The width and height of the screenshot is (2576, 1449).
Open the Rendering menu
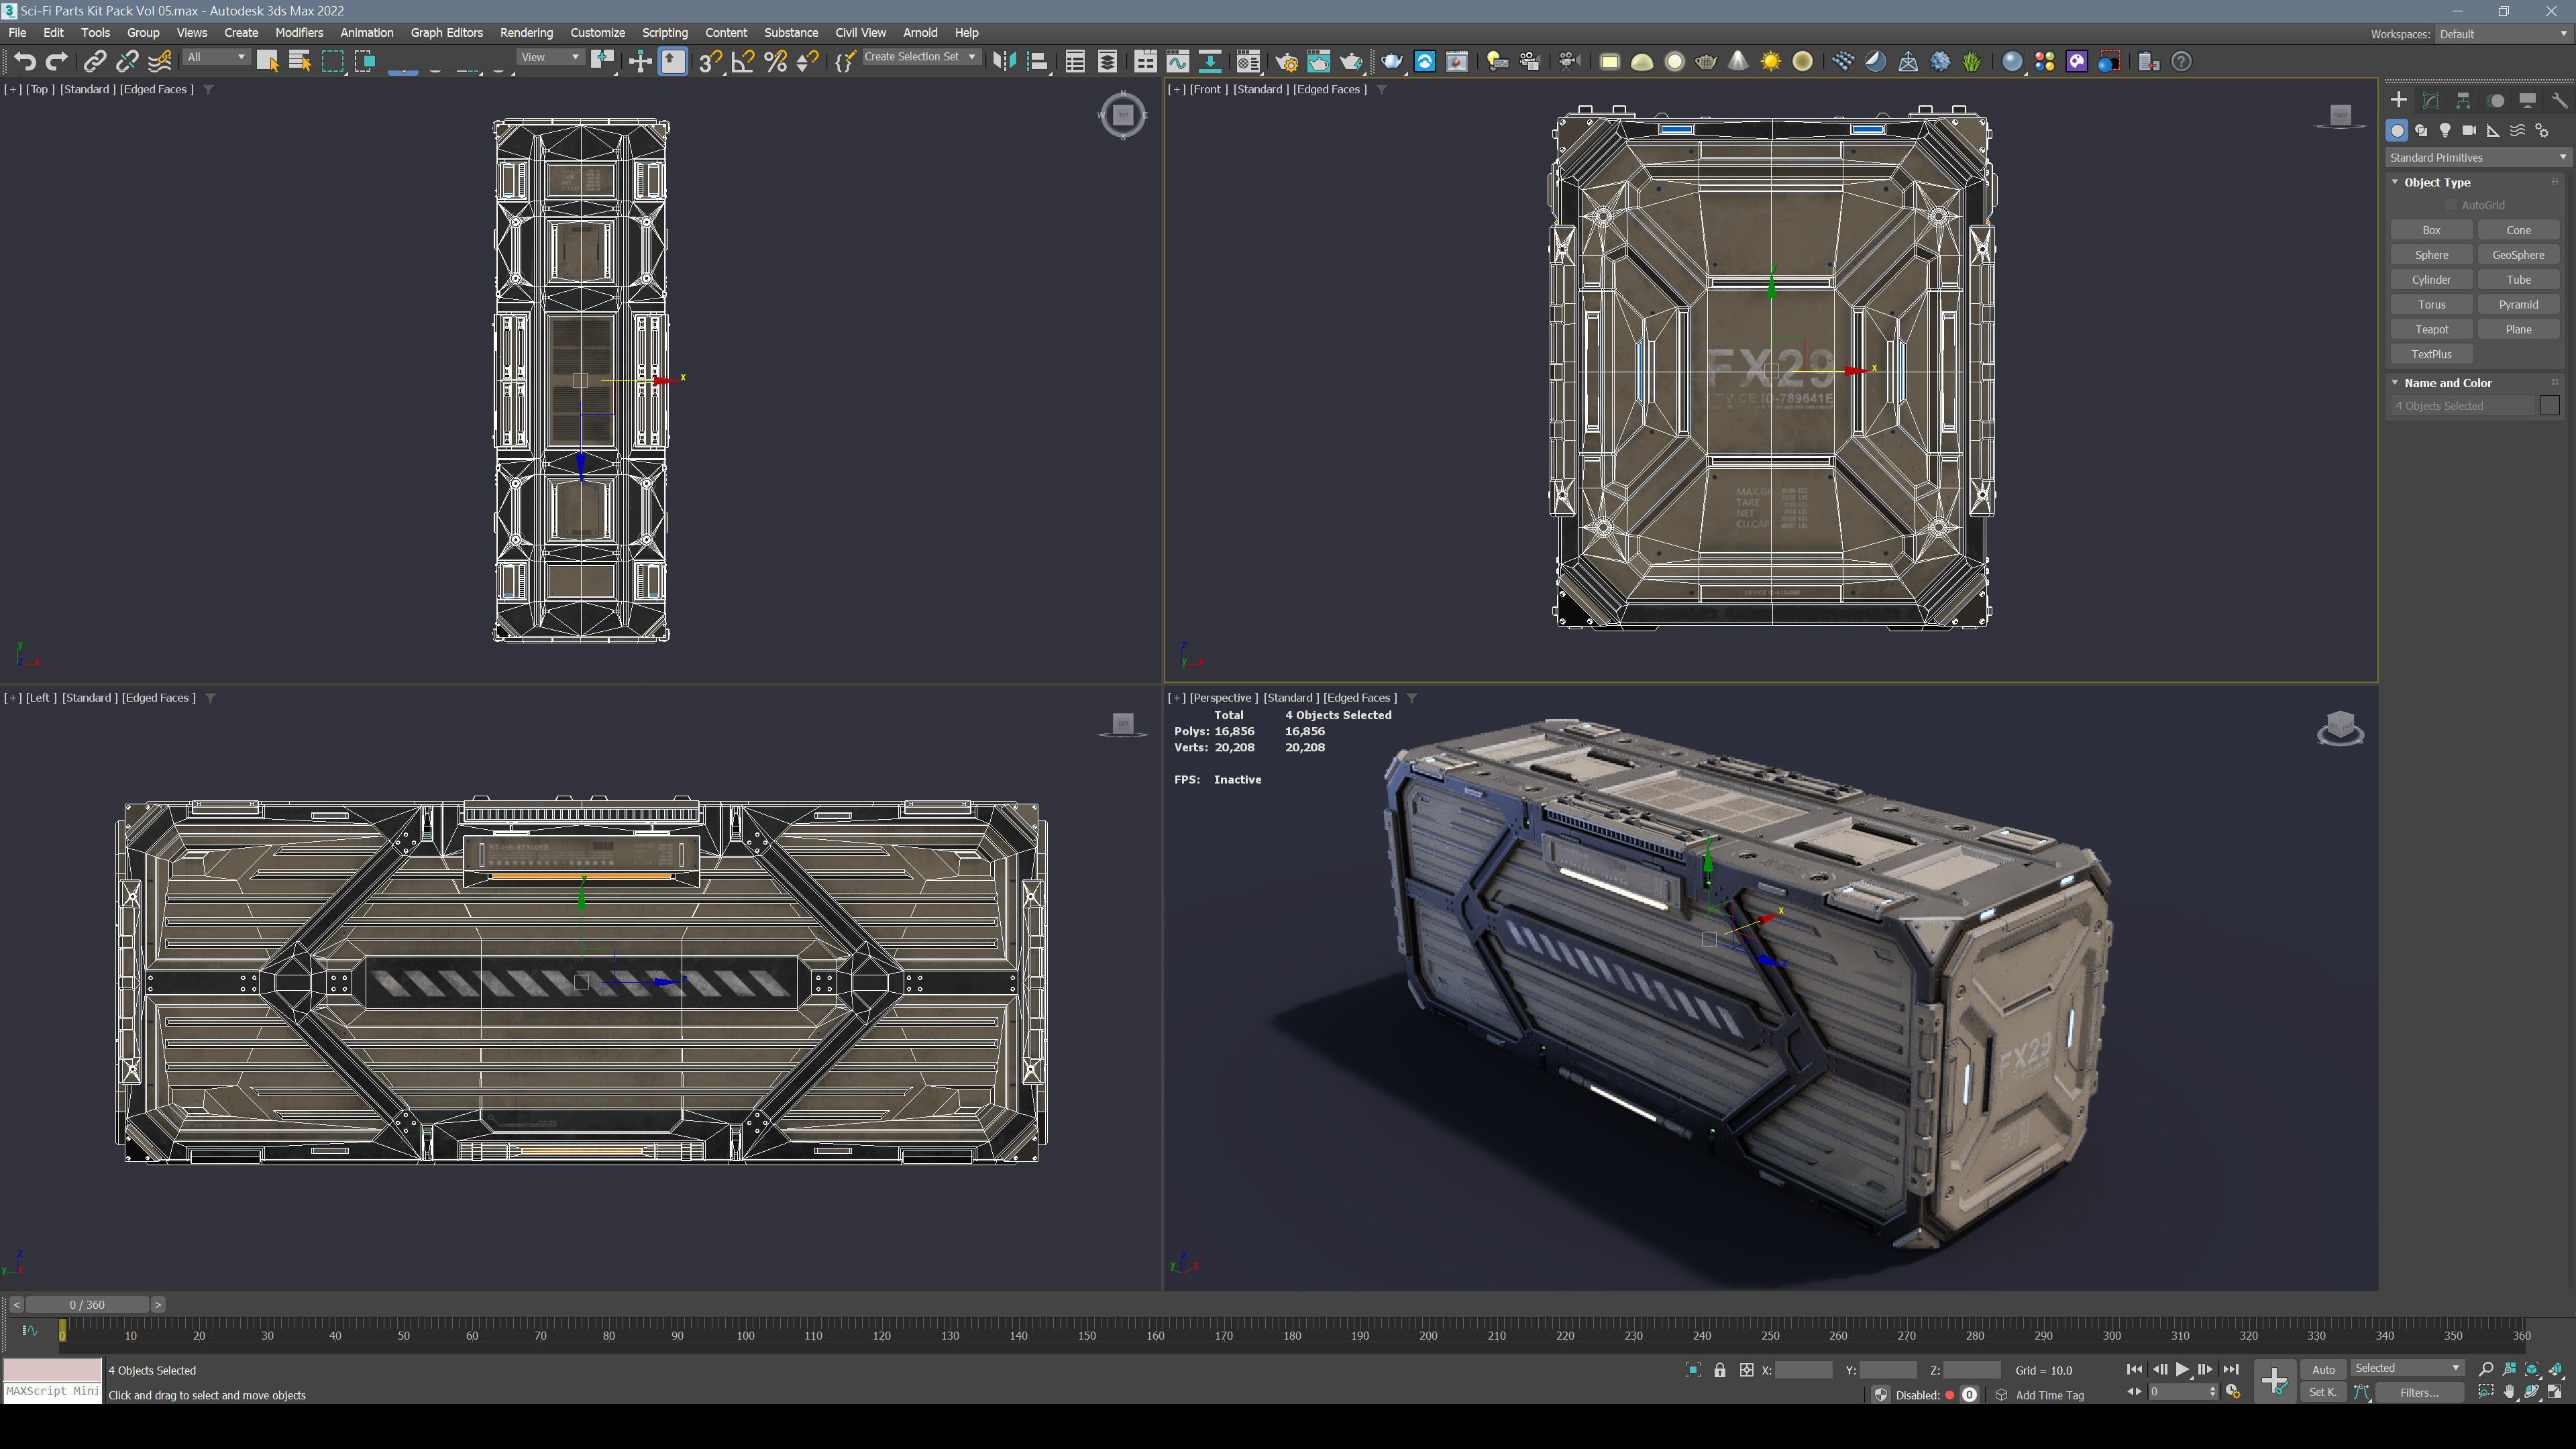click(526, 33)
